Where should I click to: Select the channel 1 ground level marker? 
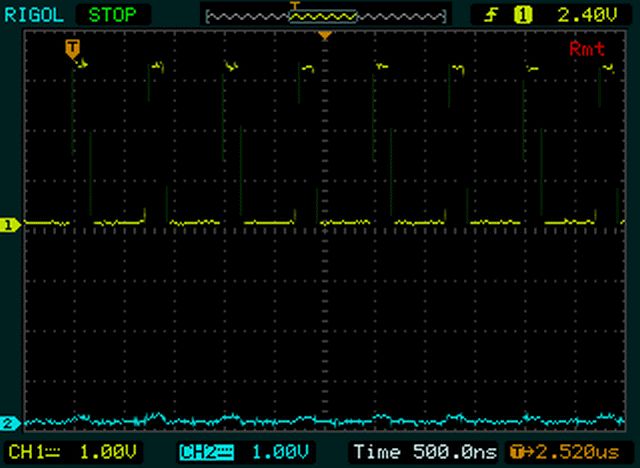10,224
